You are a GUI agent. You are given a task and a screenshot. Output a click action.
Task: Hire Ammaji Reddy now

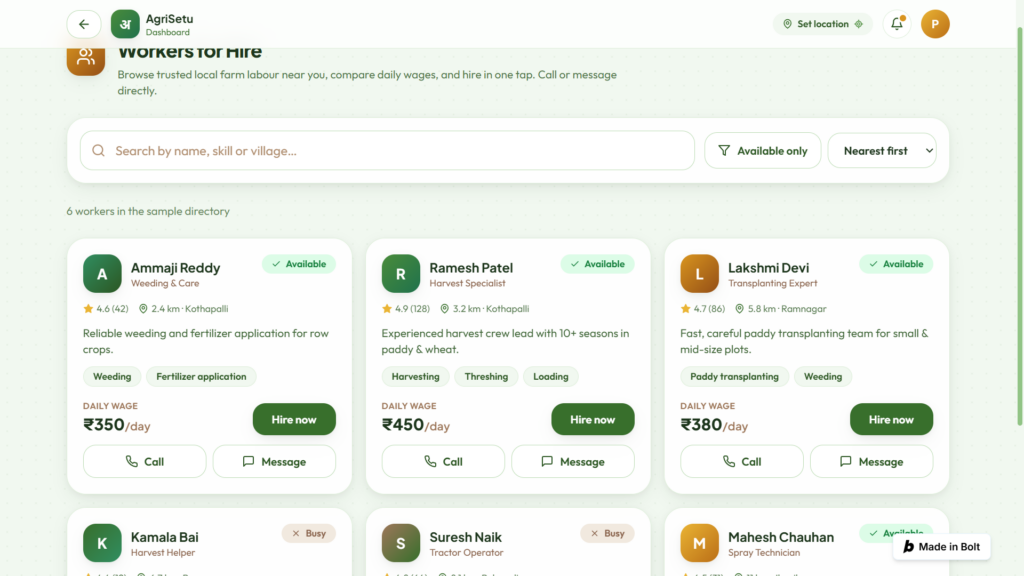coord(294,419)
